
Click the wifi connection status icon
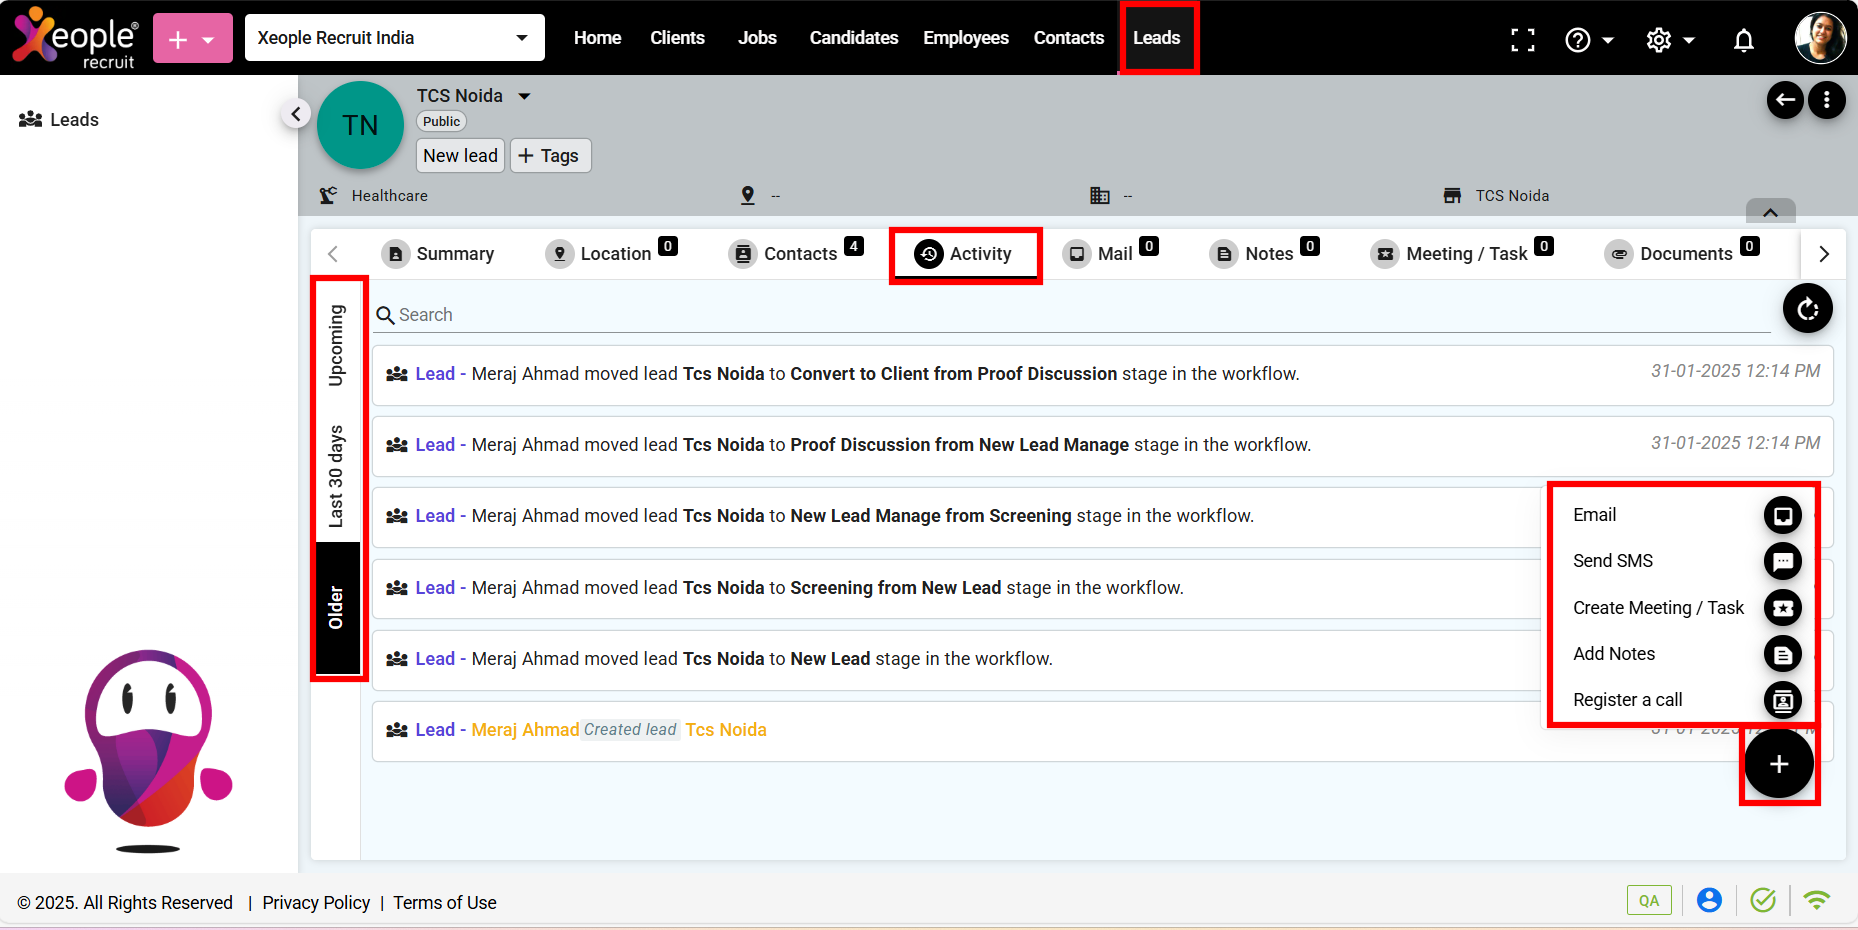[1817, 900]
